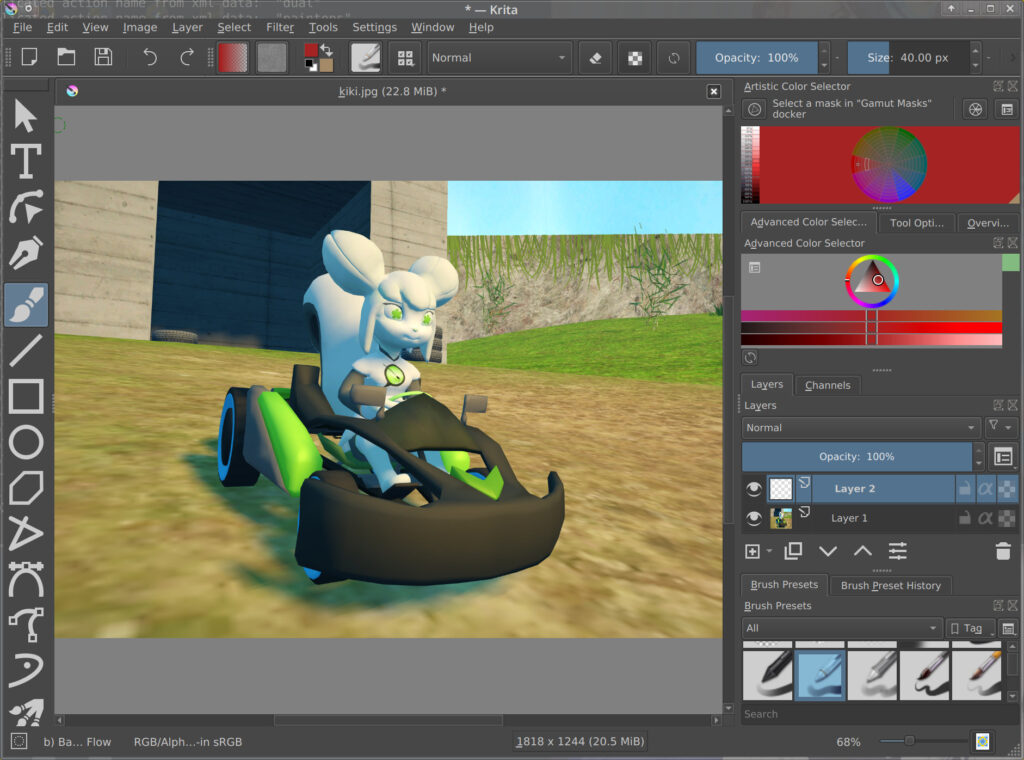Open the brush preset tag filter showing All
This screenshot has width=1024, height=760.
pyautogui.click(x=840, y=628)
